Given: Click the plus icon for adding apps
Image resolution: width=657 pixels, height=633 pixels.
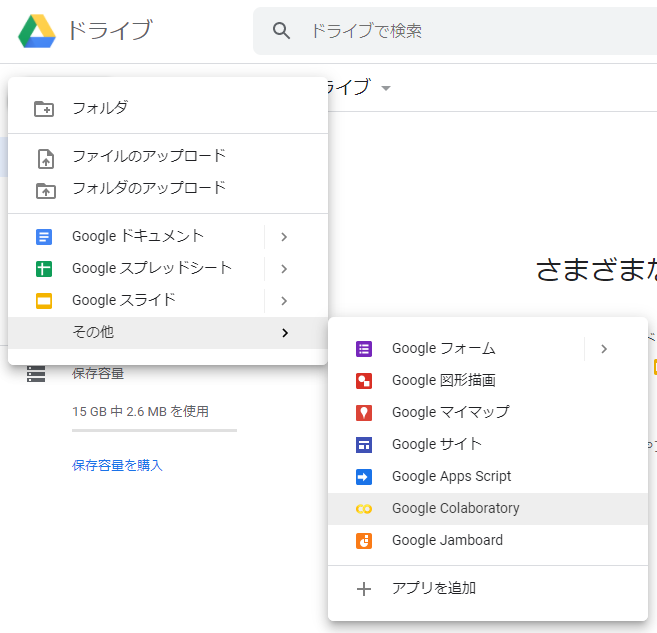Looking at the screenshot, I should (x=364, y=589).
